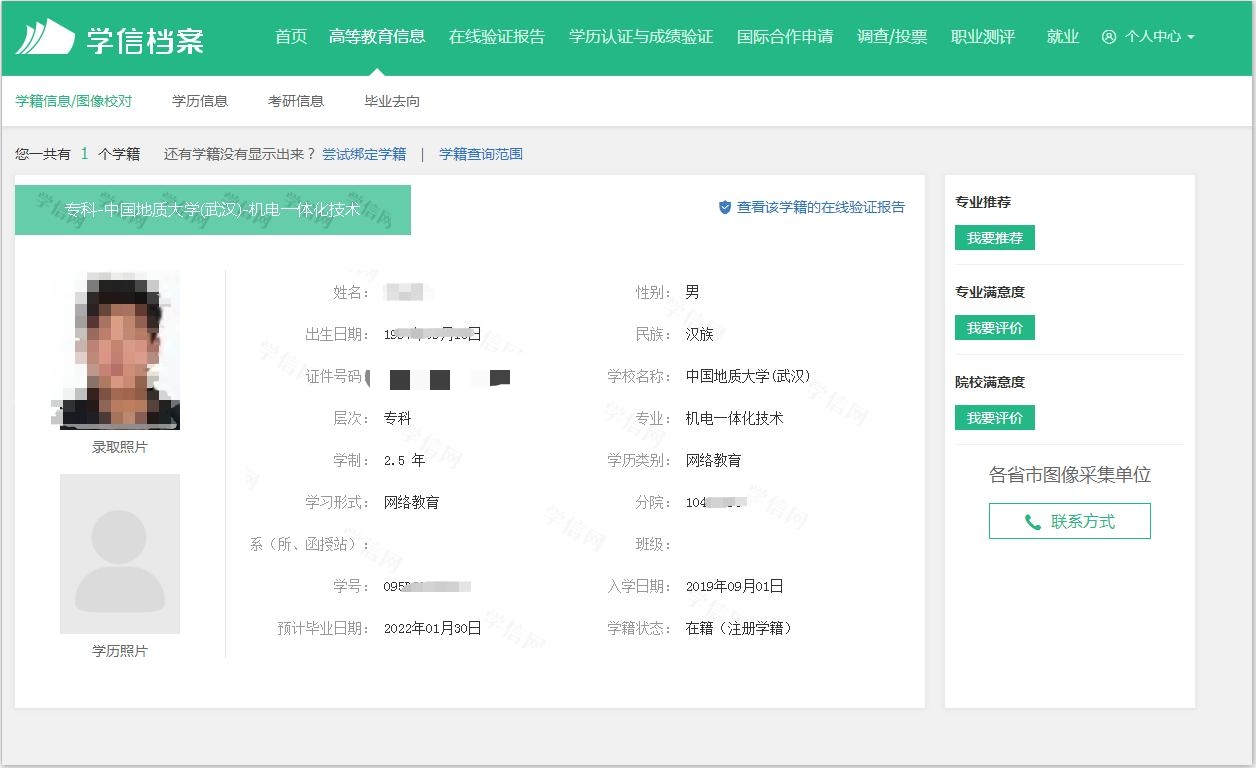
Task: Click the 学信档案 logo icon
Action: [45, 37]
